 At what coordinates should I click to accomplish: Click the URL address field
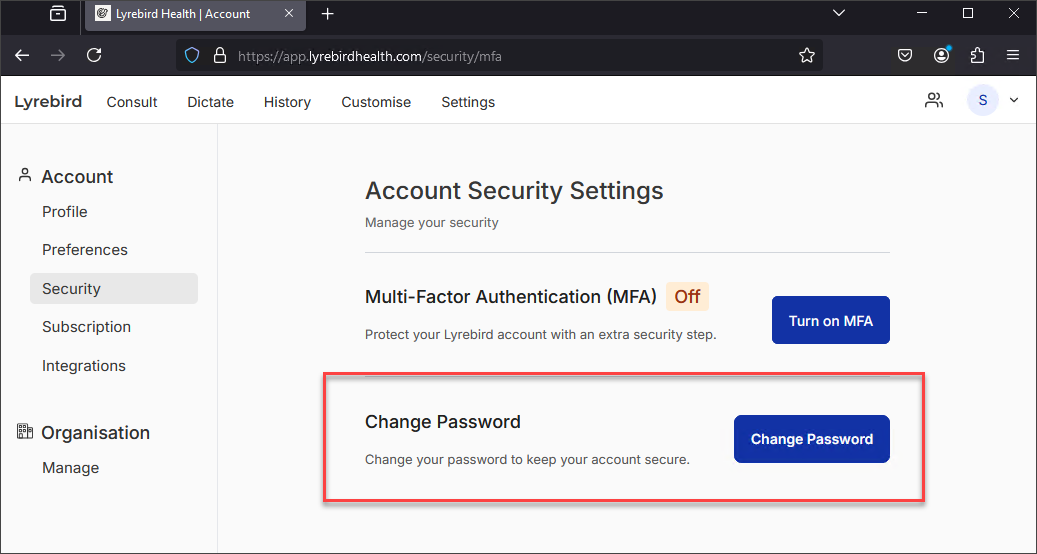pos(501,56)
